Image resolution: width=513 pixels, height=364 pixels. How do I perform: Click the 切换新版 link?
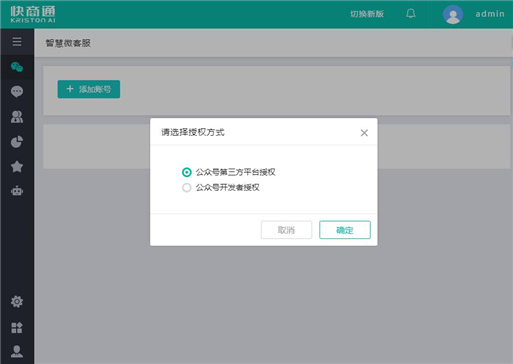point(367,14)
